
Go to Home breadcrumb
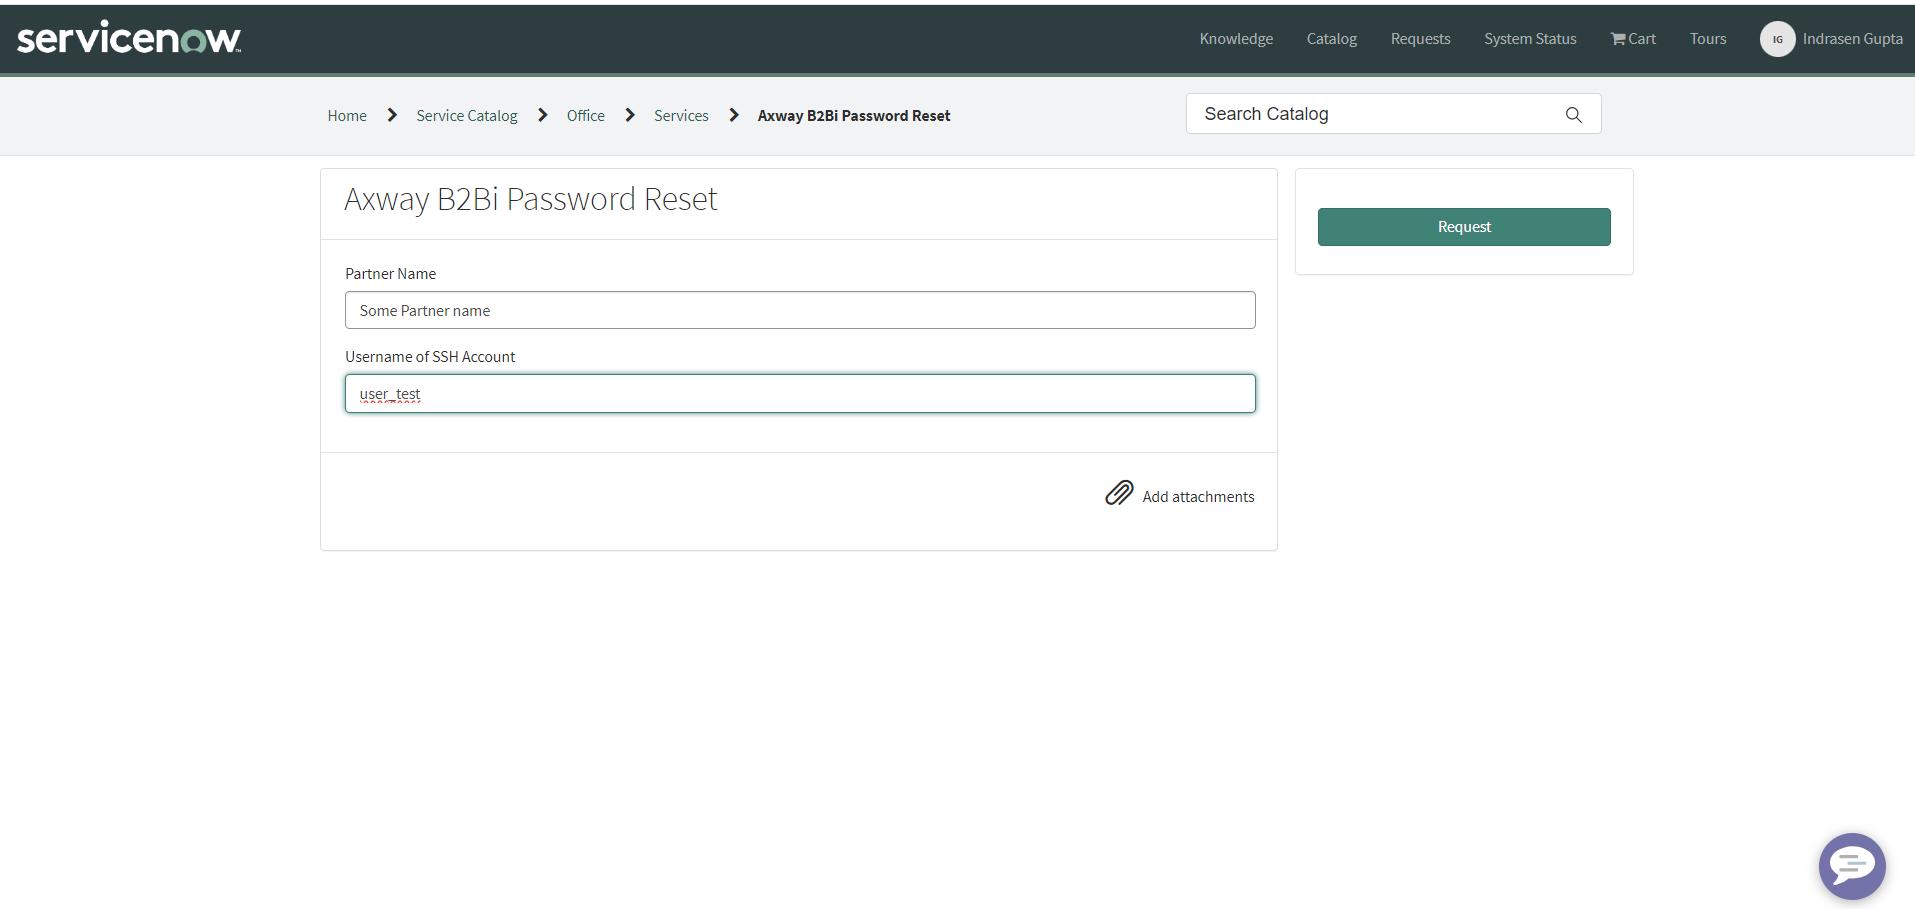347,116
